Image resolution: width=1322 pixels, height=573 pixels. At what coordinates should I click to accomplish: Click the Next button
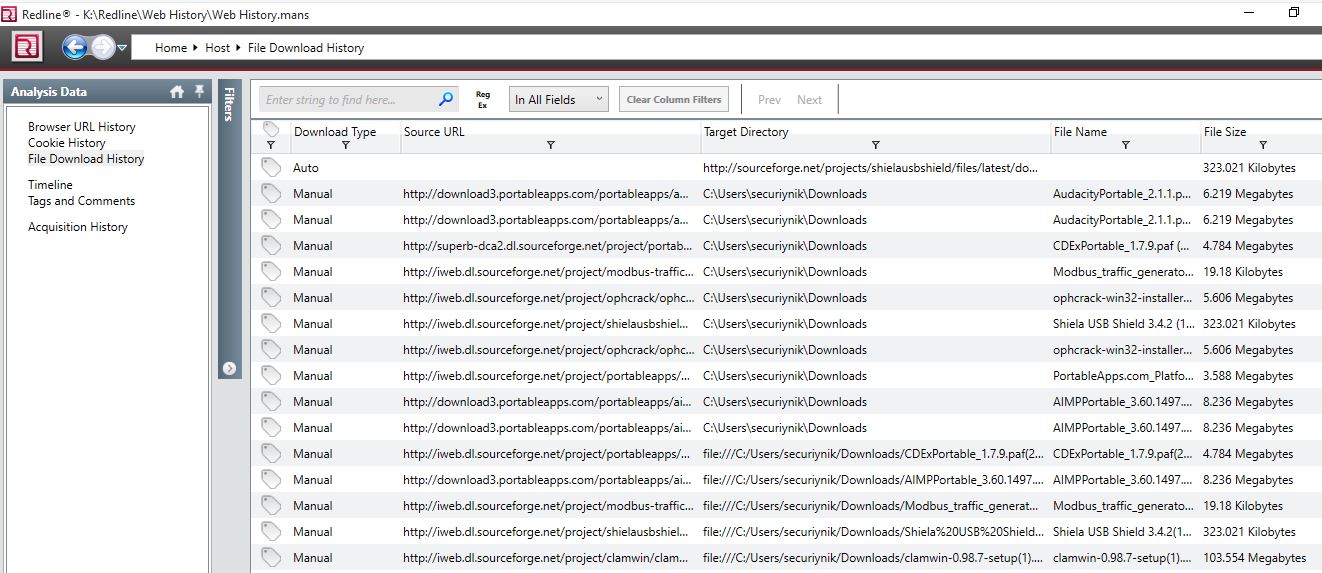tap(809, 100)
